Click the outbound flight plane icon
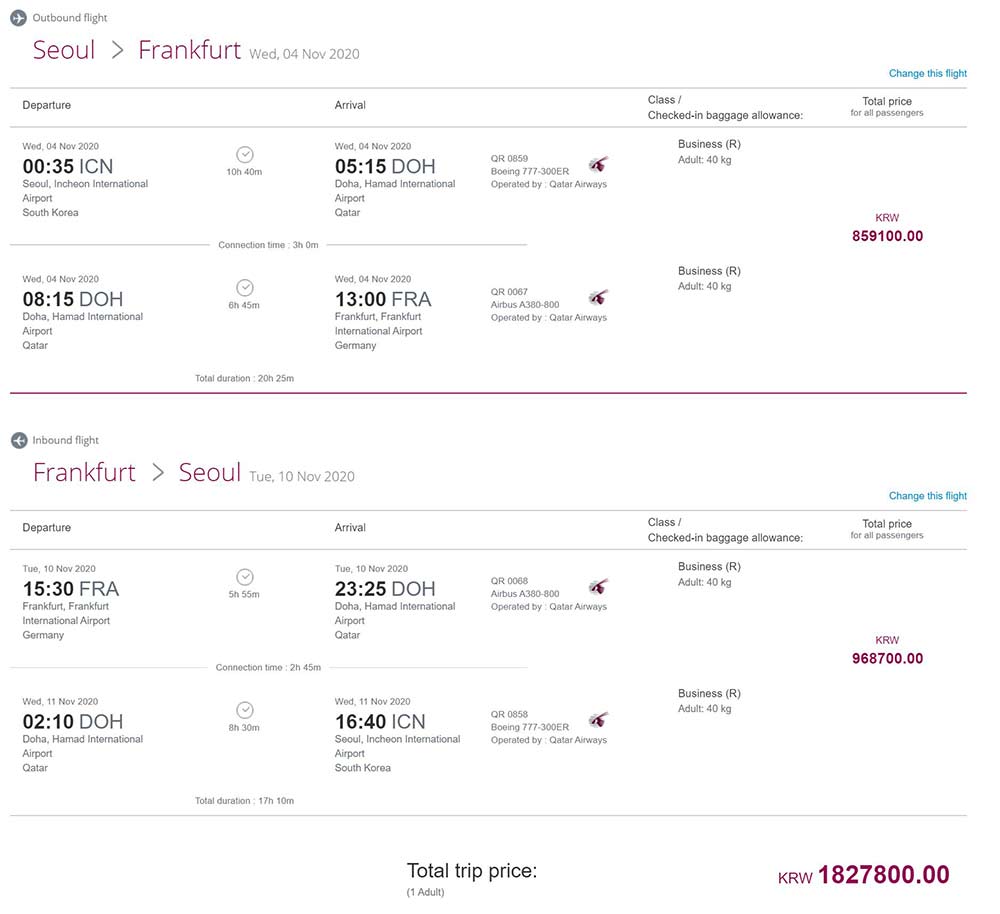This screenshot has height=914, width=1000. pyautogui.click(x=18, y=18)
